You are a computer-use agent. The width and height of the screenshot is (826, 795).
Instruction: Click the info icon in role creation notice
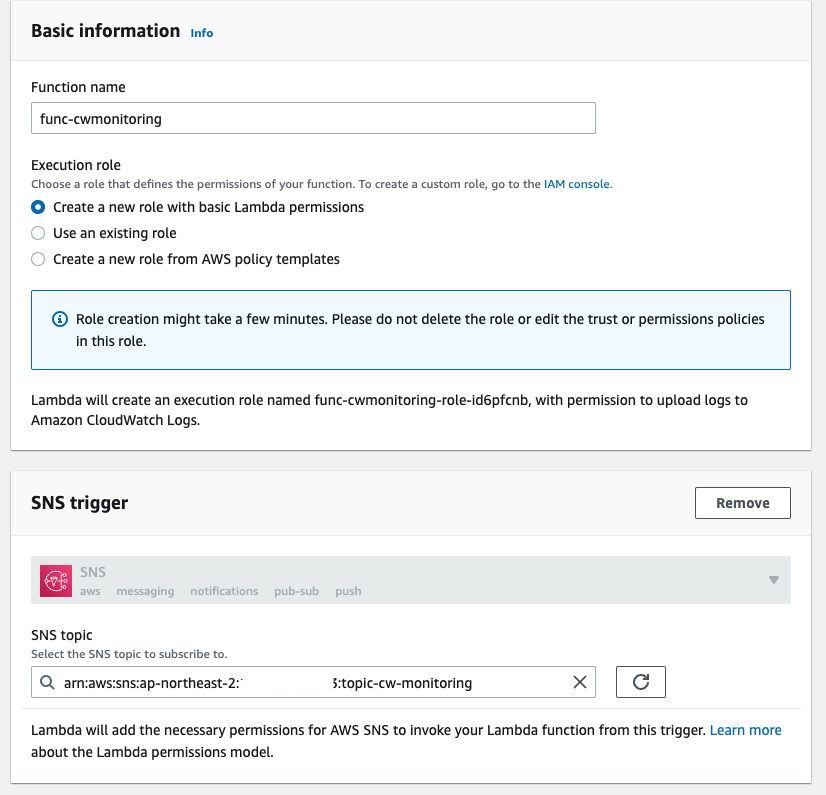(x=59, y=320)
